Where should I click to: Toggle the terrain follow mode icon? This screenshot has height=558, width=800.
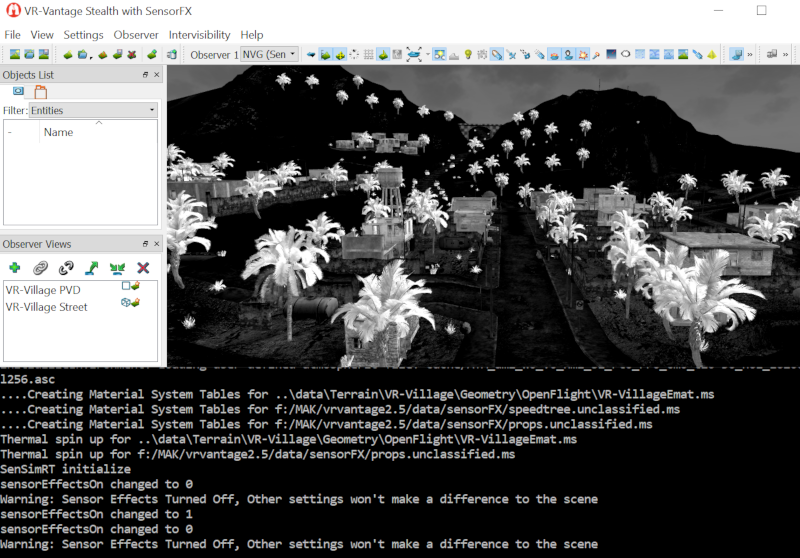[325, 54]
